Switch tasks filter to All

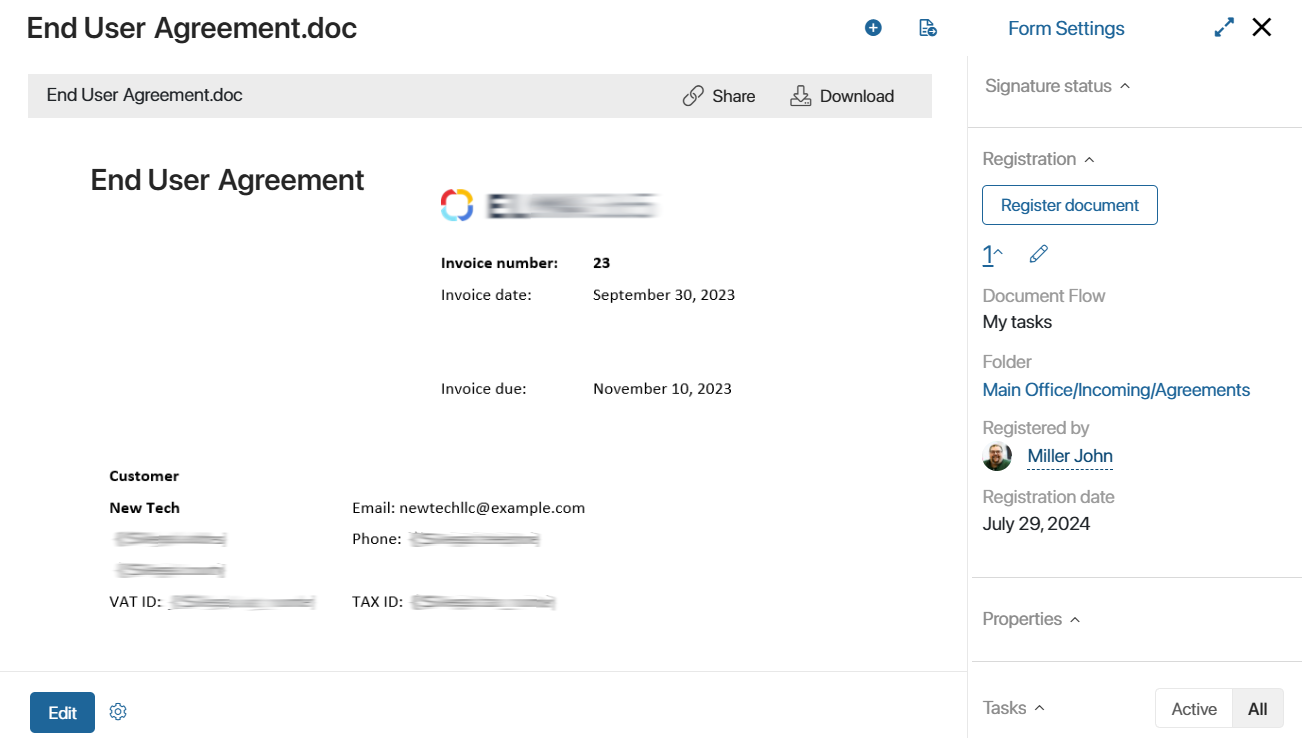(1258, 709)
